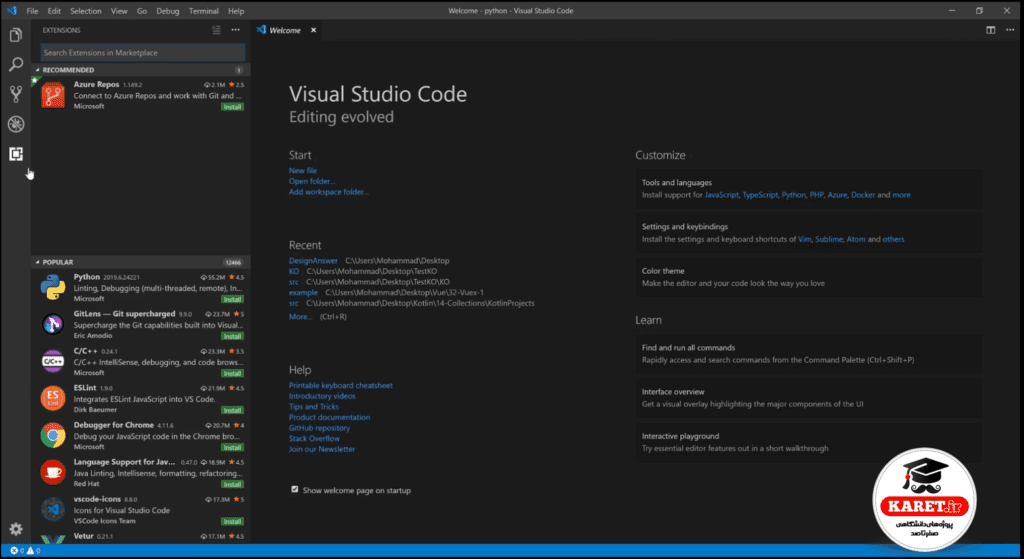This screenshot has width=1024, height=559.
Task: Open recent DesignAnswer folder
Action: tap(313, 261)
